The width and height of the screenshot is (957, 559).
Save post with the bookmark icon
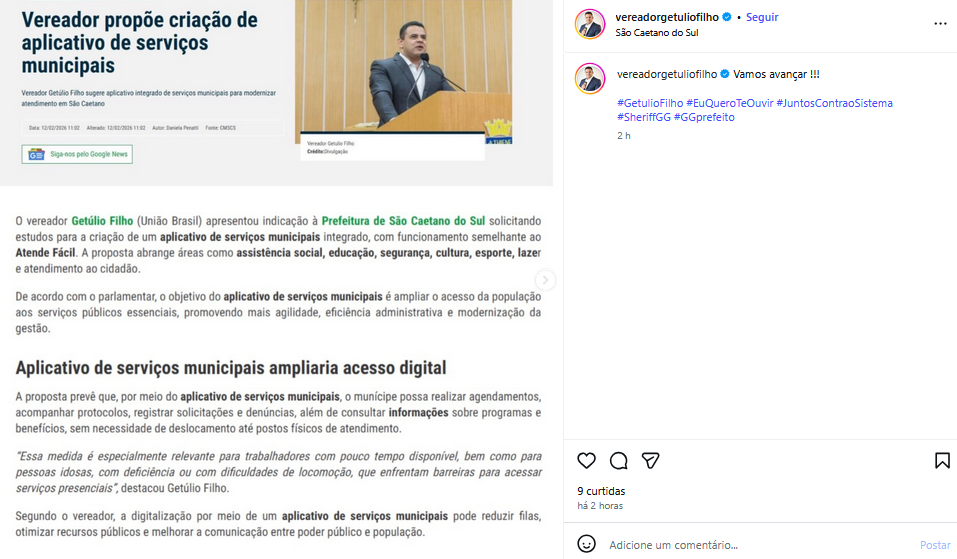(x=942, y=461)
